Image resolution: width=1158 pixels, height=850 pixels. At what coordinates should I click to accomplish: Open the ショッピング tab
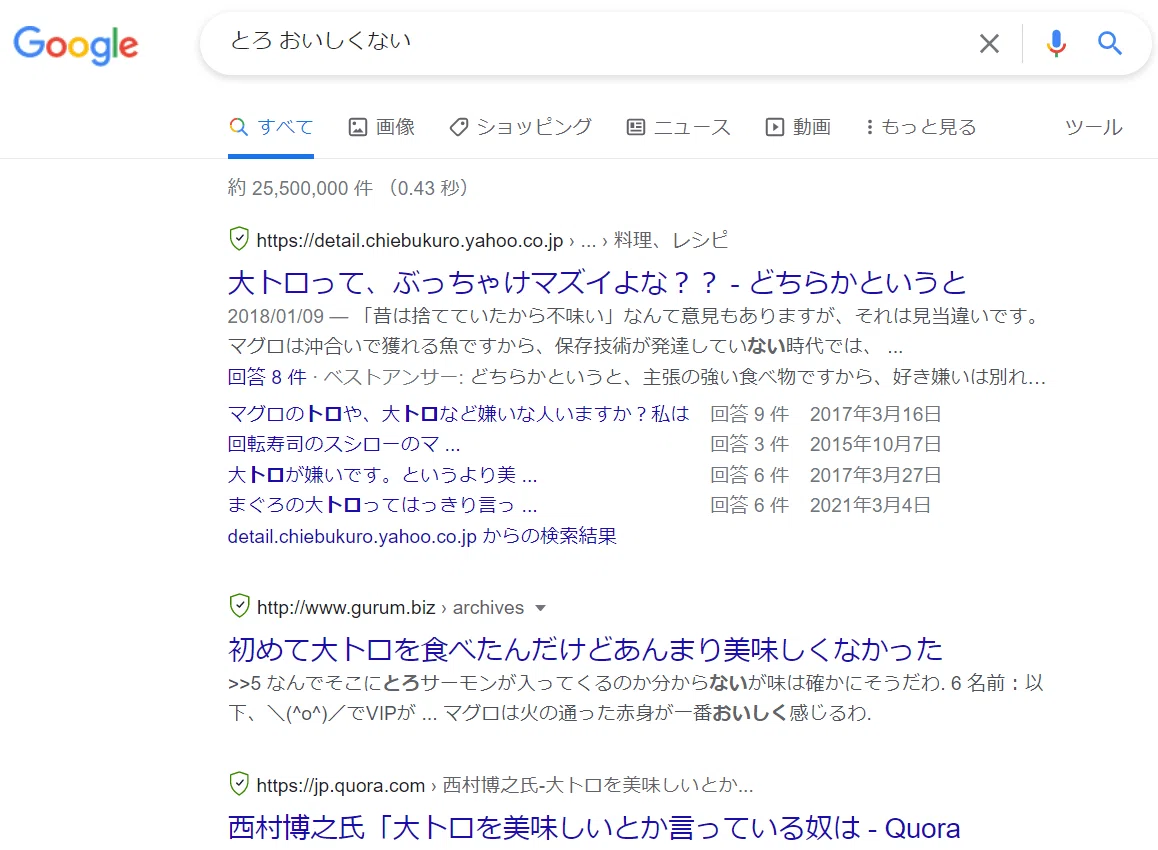521,127
